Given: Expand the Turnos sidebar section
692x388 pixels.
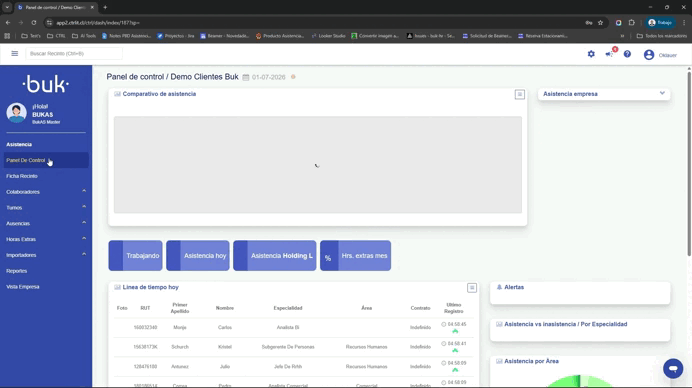Looking at the screenshot, I should 46,207.
